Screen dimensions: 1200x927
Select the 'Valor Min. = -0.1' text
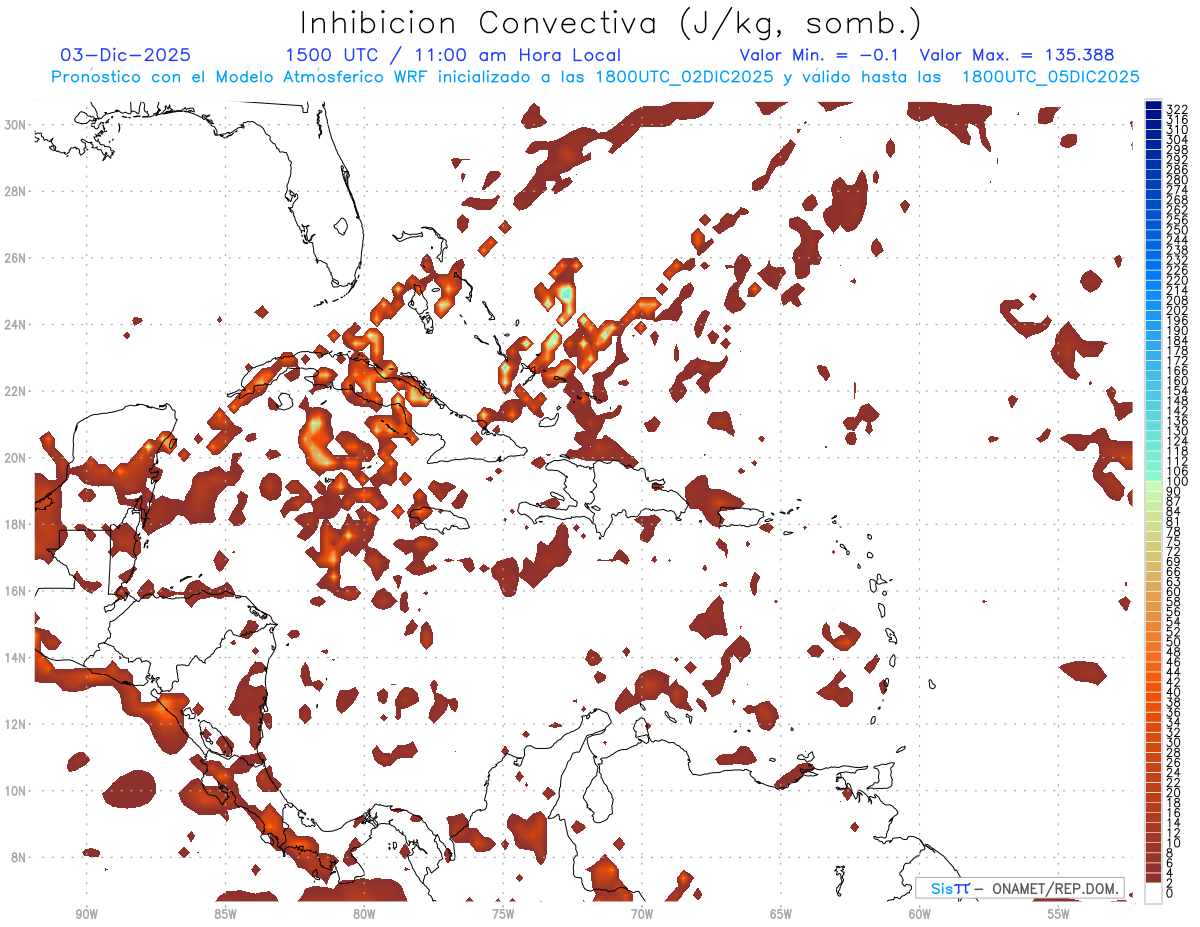[x=820, y=56]
